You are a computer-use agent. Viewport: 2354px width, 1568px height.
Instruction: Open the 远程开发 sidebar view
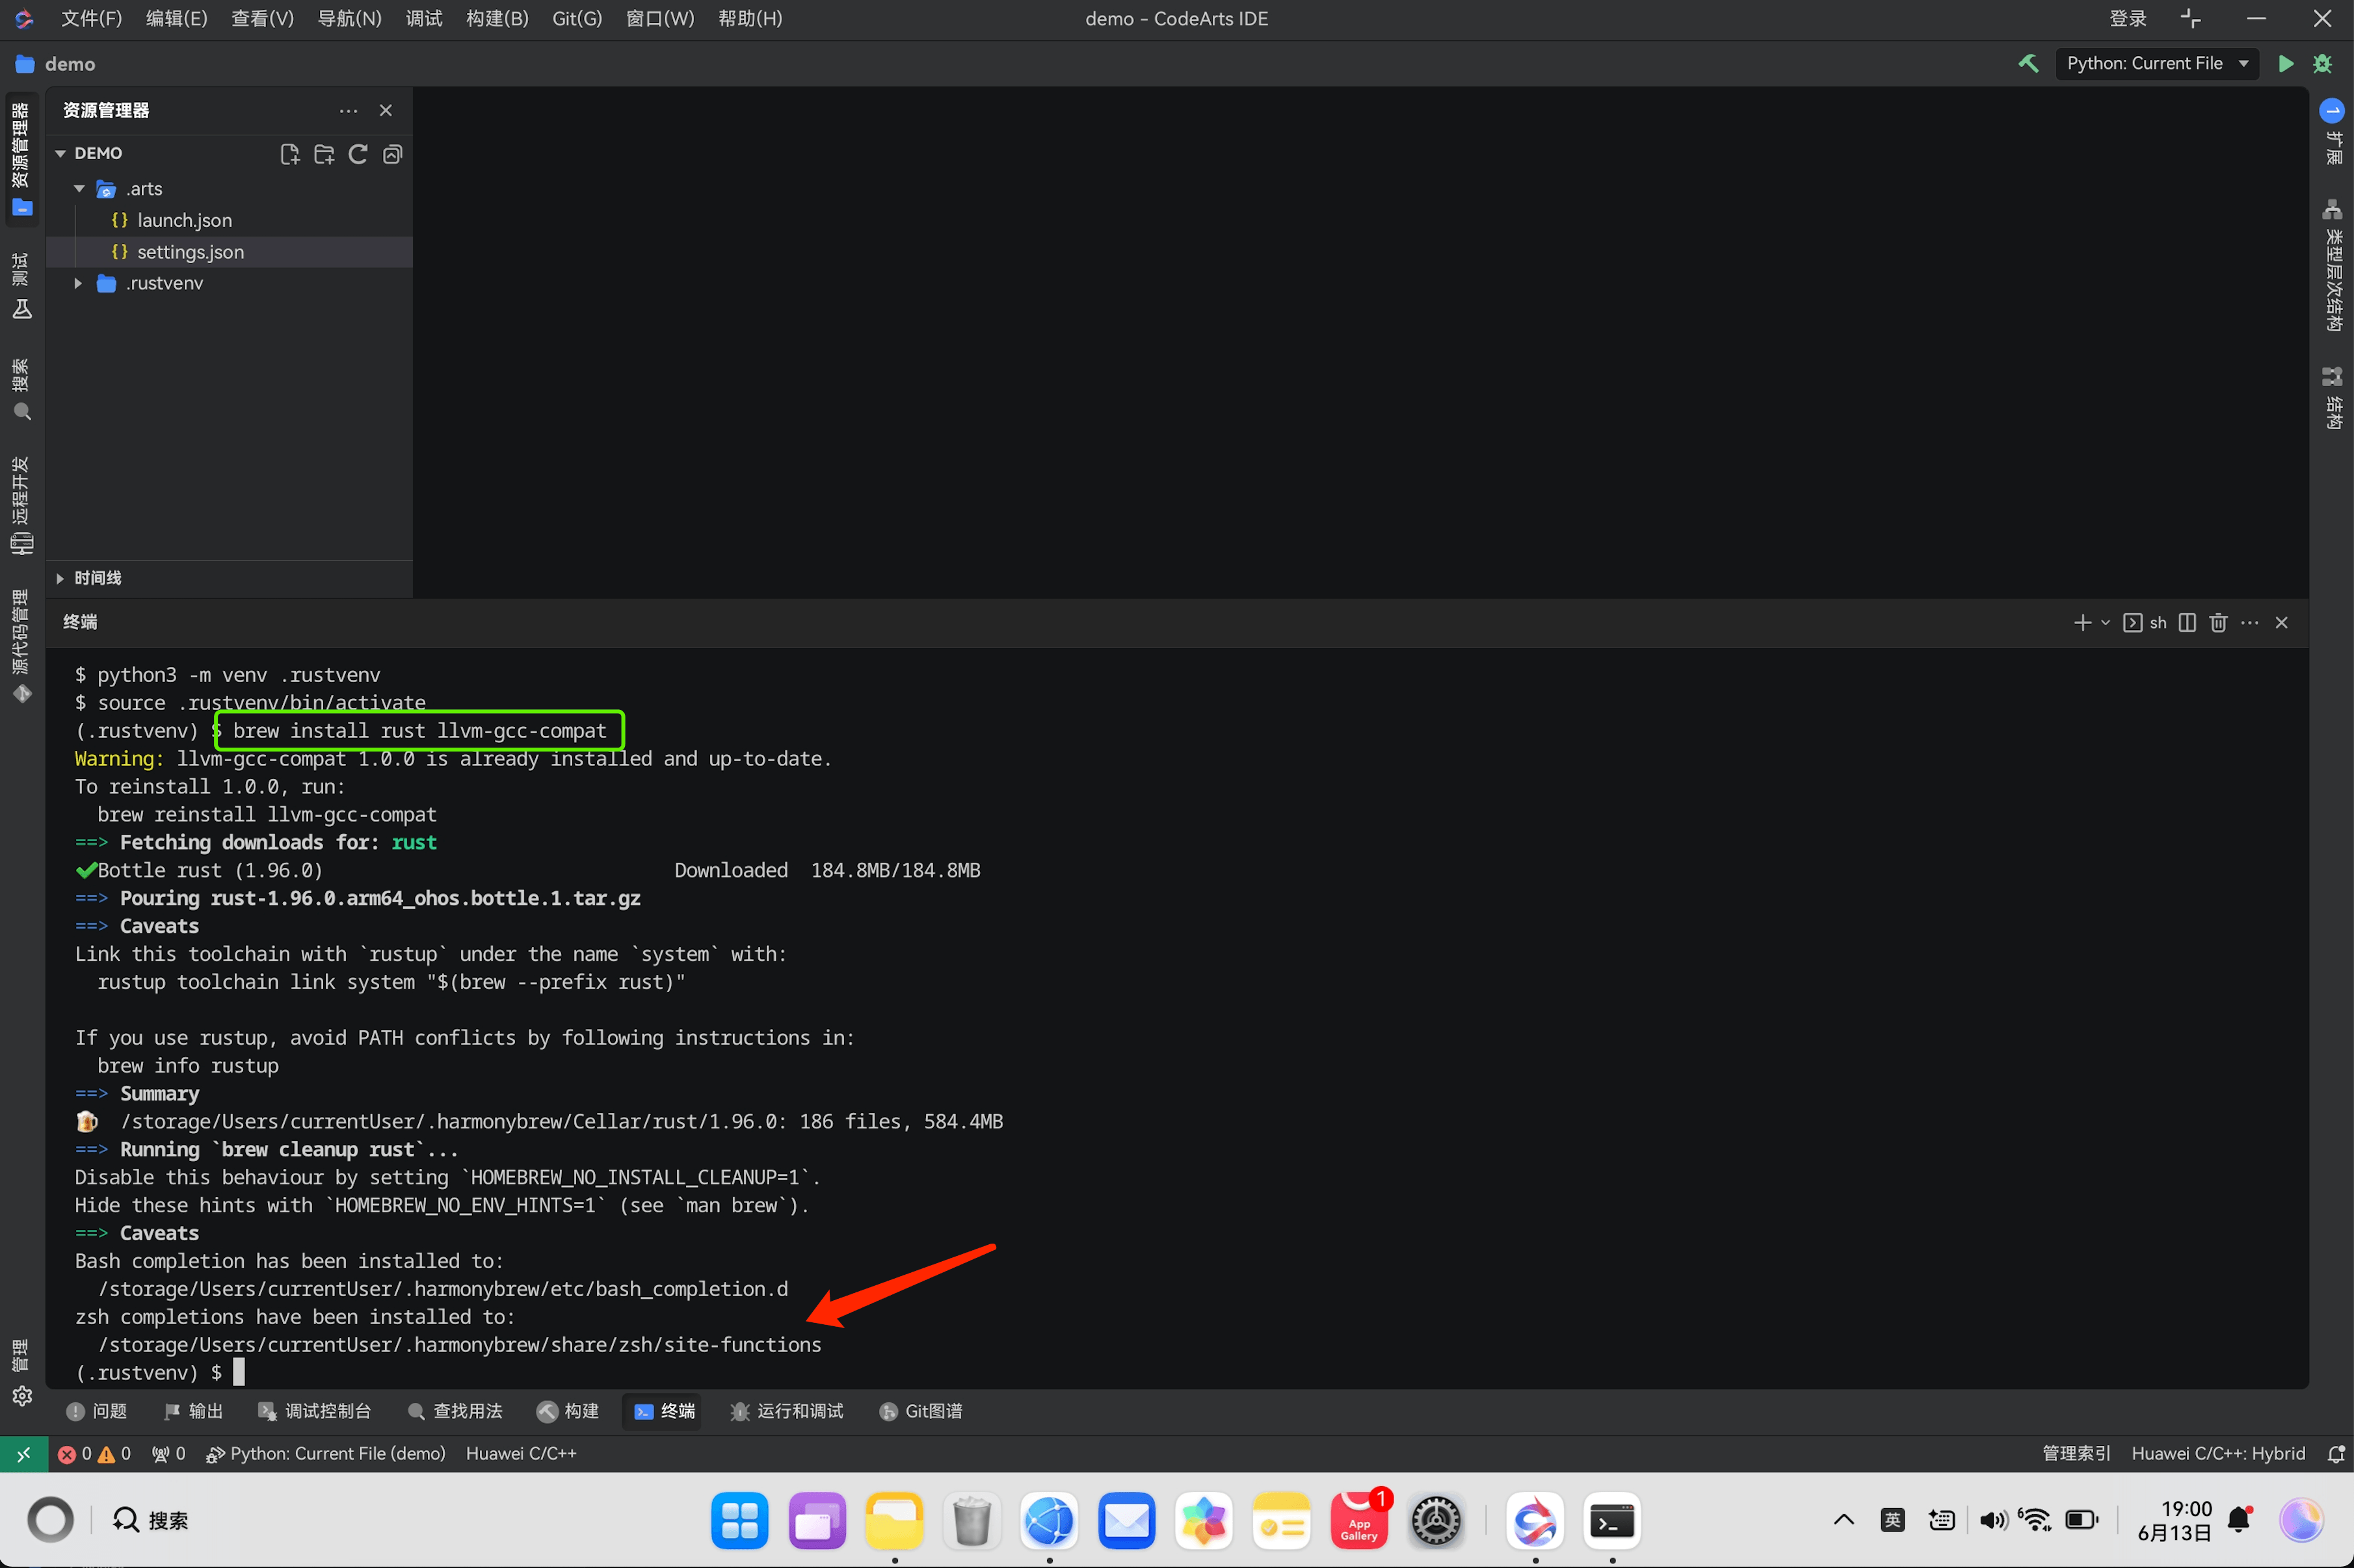coord(21,506)
